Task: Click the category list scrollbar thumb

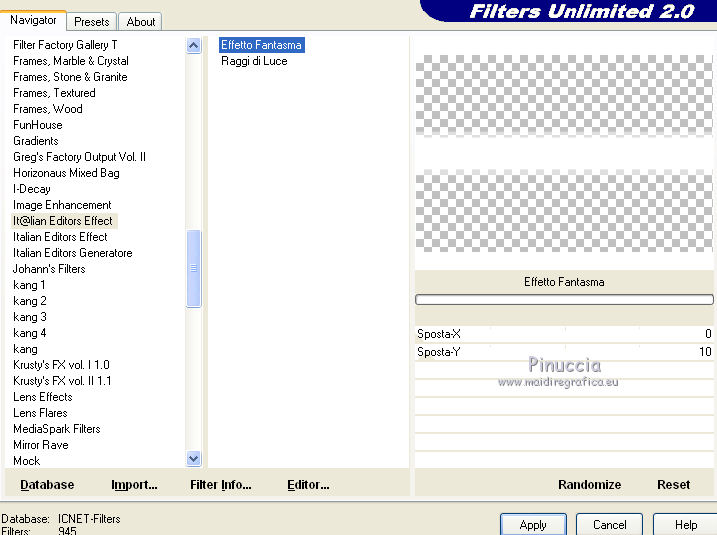Action: (193, 268)
